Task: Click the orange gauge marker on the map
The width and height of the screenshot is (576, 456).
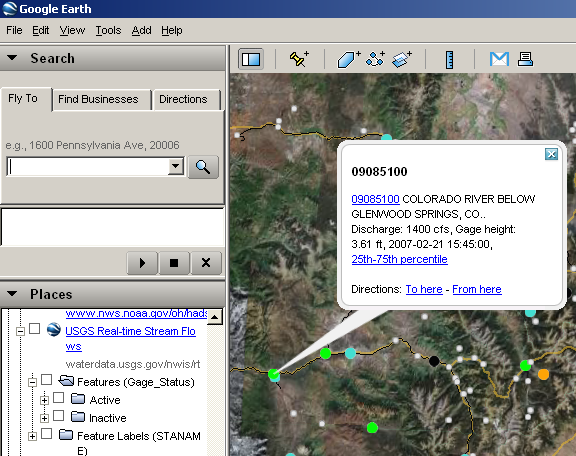Action: coord(543,374)
